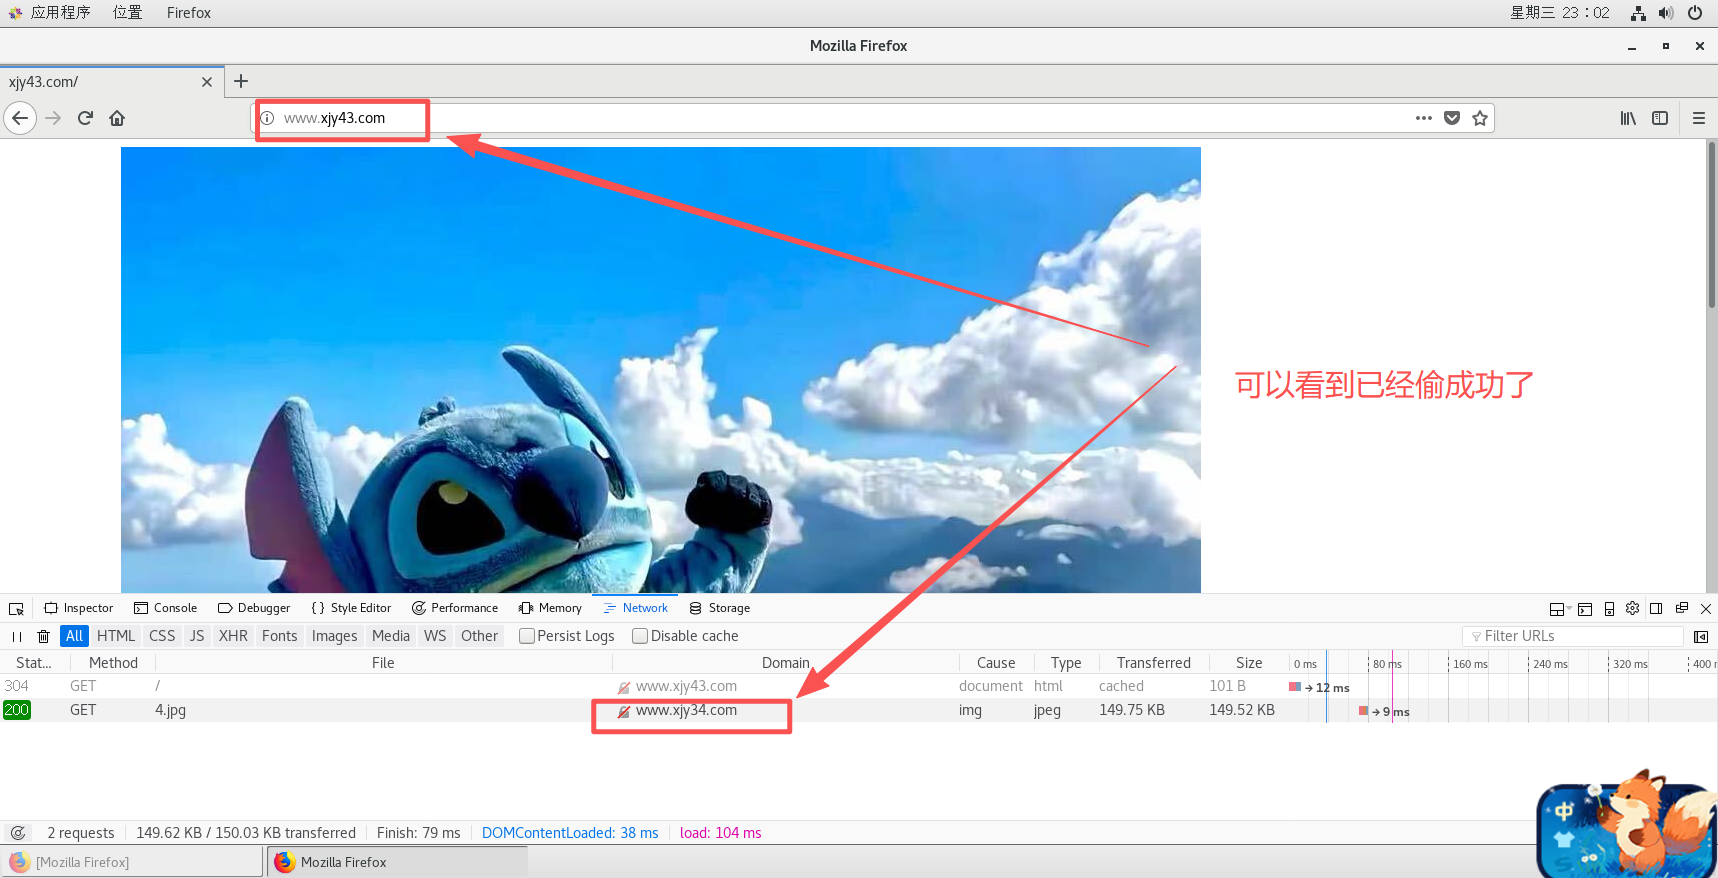Screen dimensions: 1718x878
Task: Filter requests by HTML
Action: [x=116, y=636]
